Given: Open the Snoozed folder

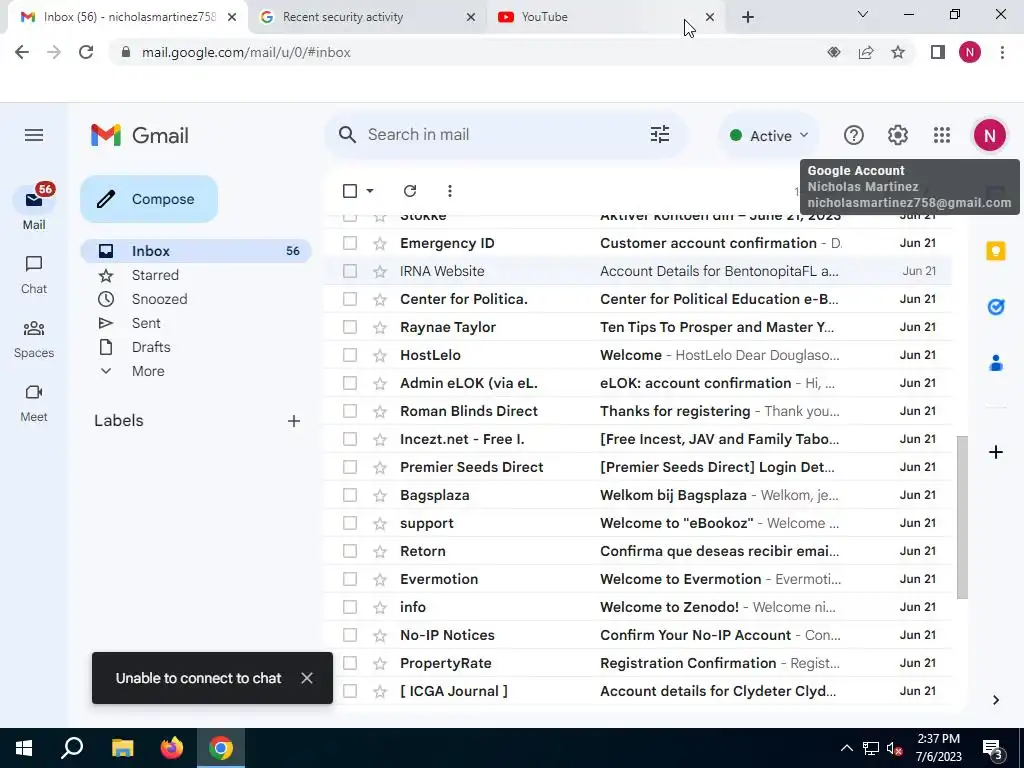Looking at the screenshot, I should 196,299.
